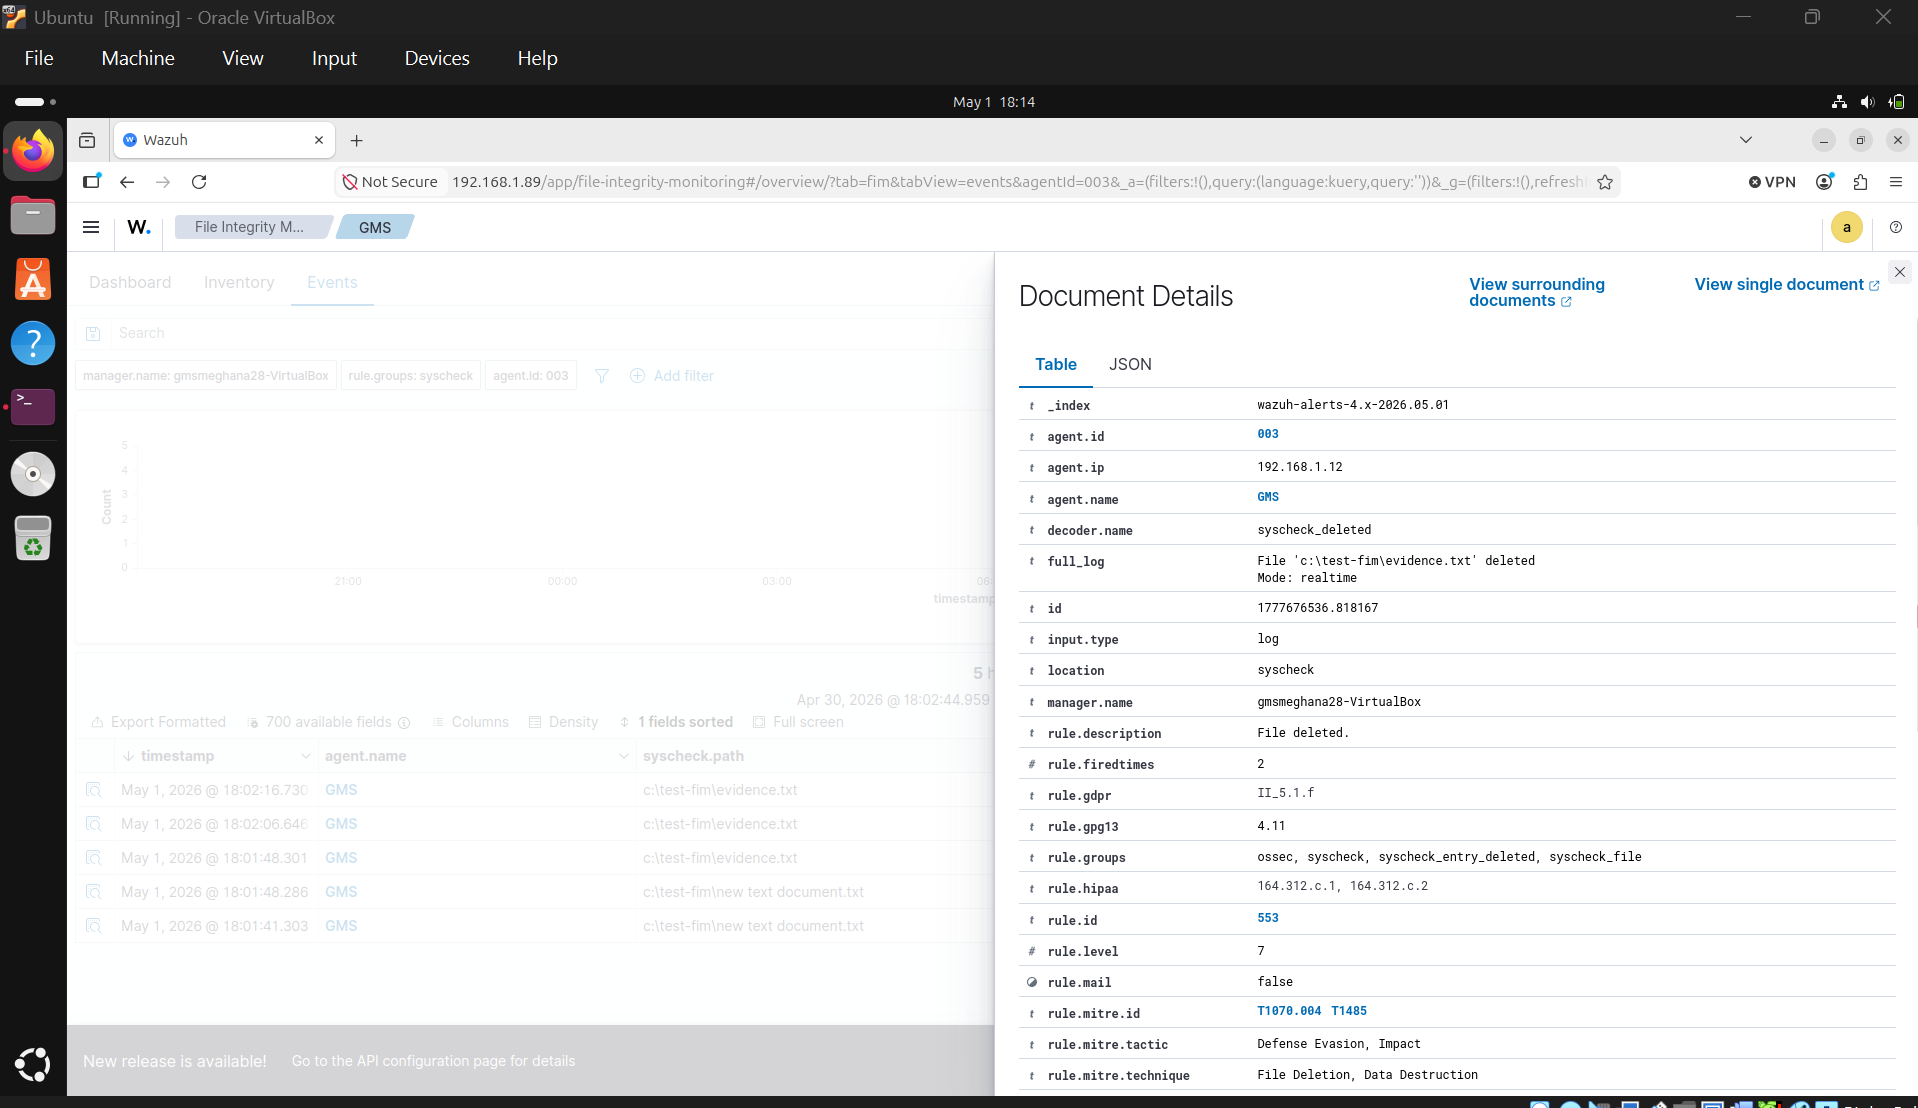
Task: Click View surrounding documents link
Action: tap(1536, 292)
